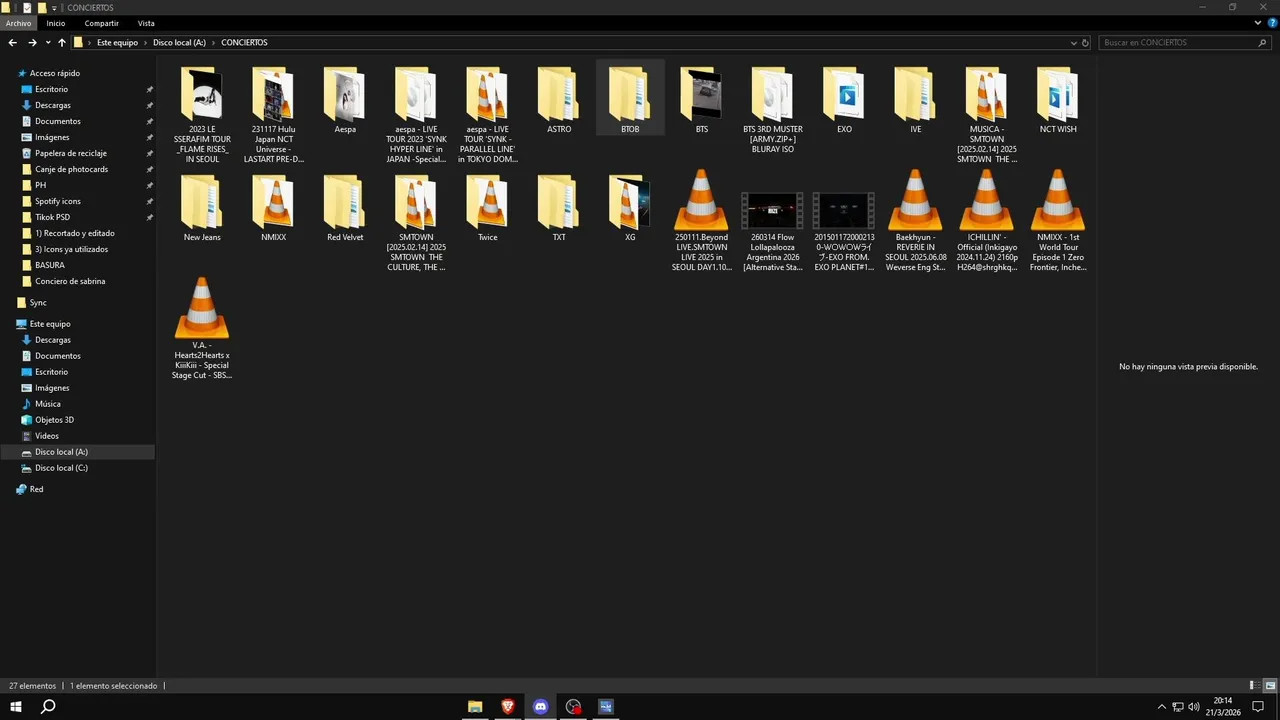Select the Aespa folder
The height and width of the screenshot is (720, 1280).
pos(345,98)
